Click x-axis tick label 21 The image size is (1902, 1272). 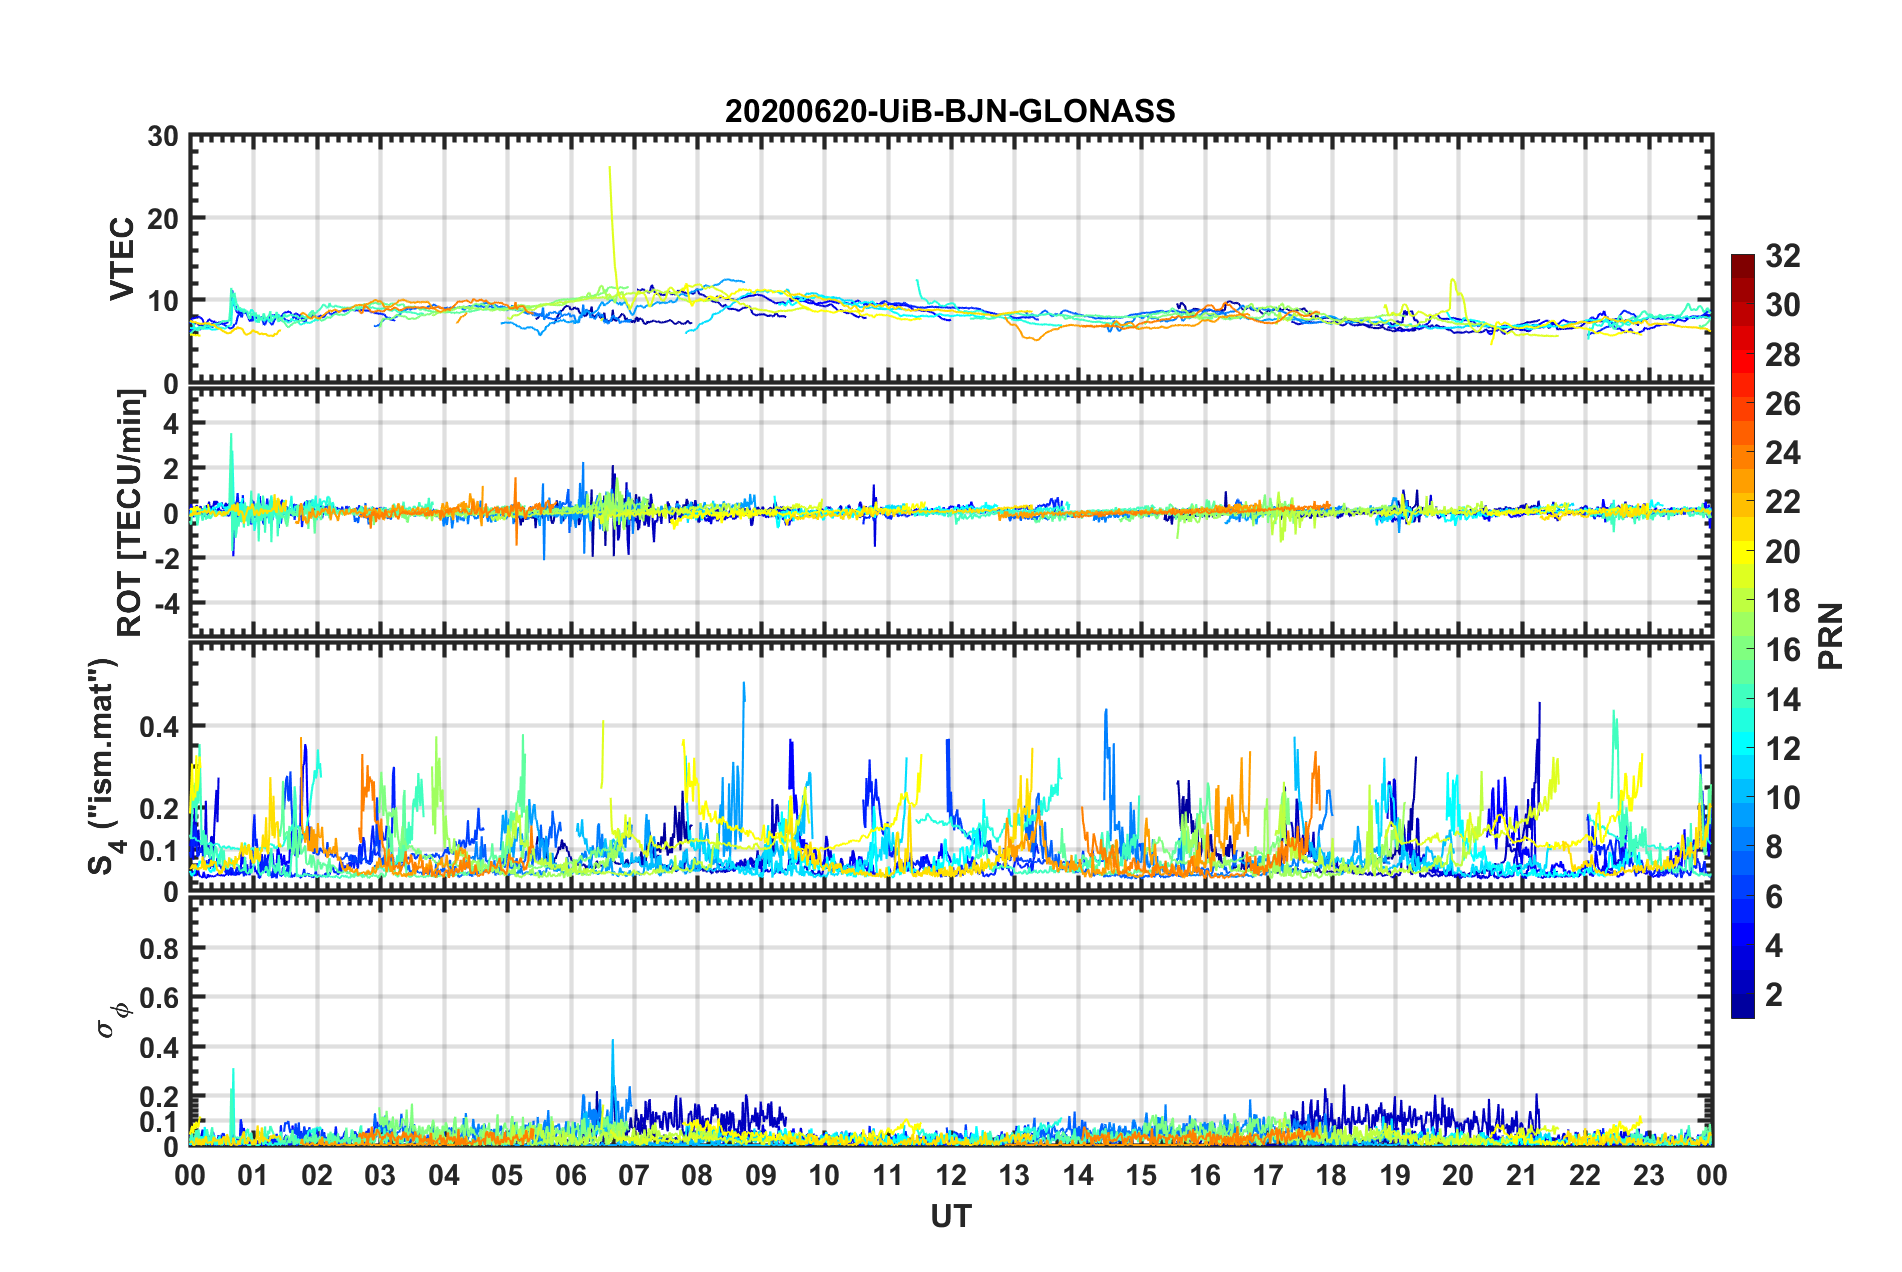pos(1522,1175)
